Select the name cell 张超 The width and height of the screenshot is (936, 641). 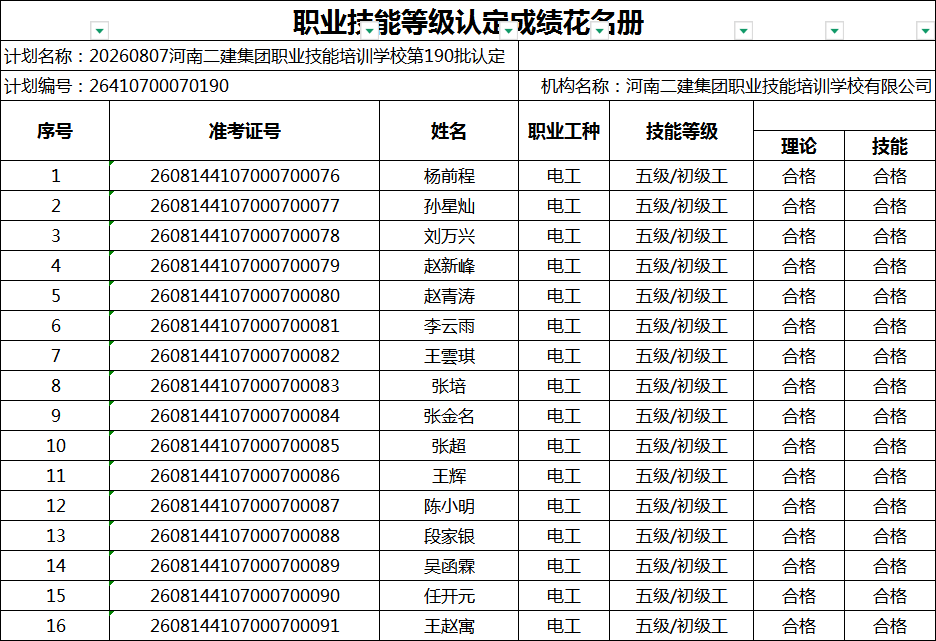click(x=449, y=446)
